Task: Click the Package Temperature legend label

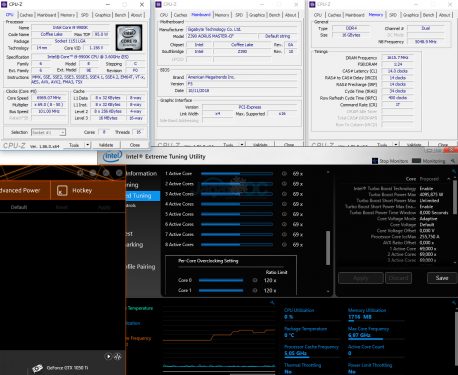Action: [x=140, y=308]
